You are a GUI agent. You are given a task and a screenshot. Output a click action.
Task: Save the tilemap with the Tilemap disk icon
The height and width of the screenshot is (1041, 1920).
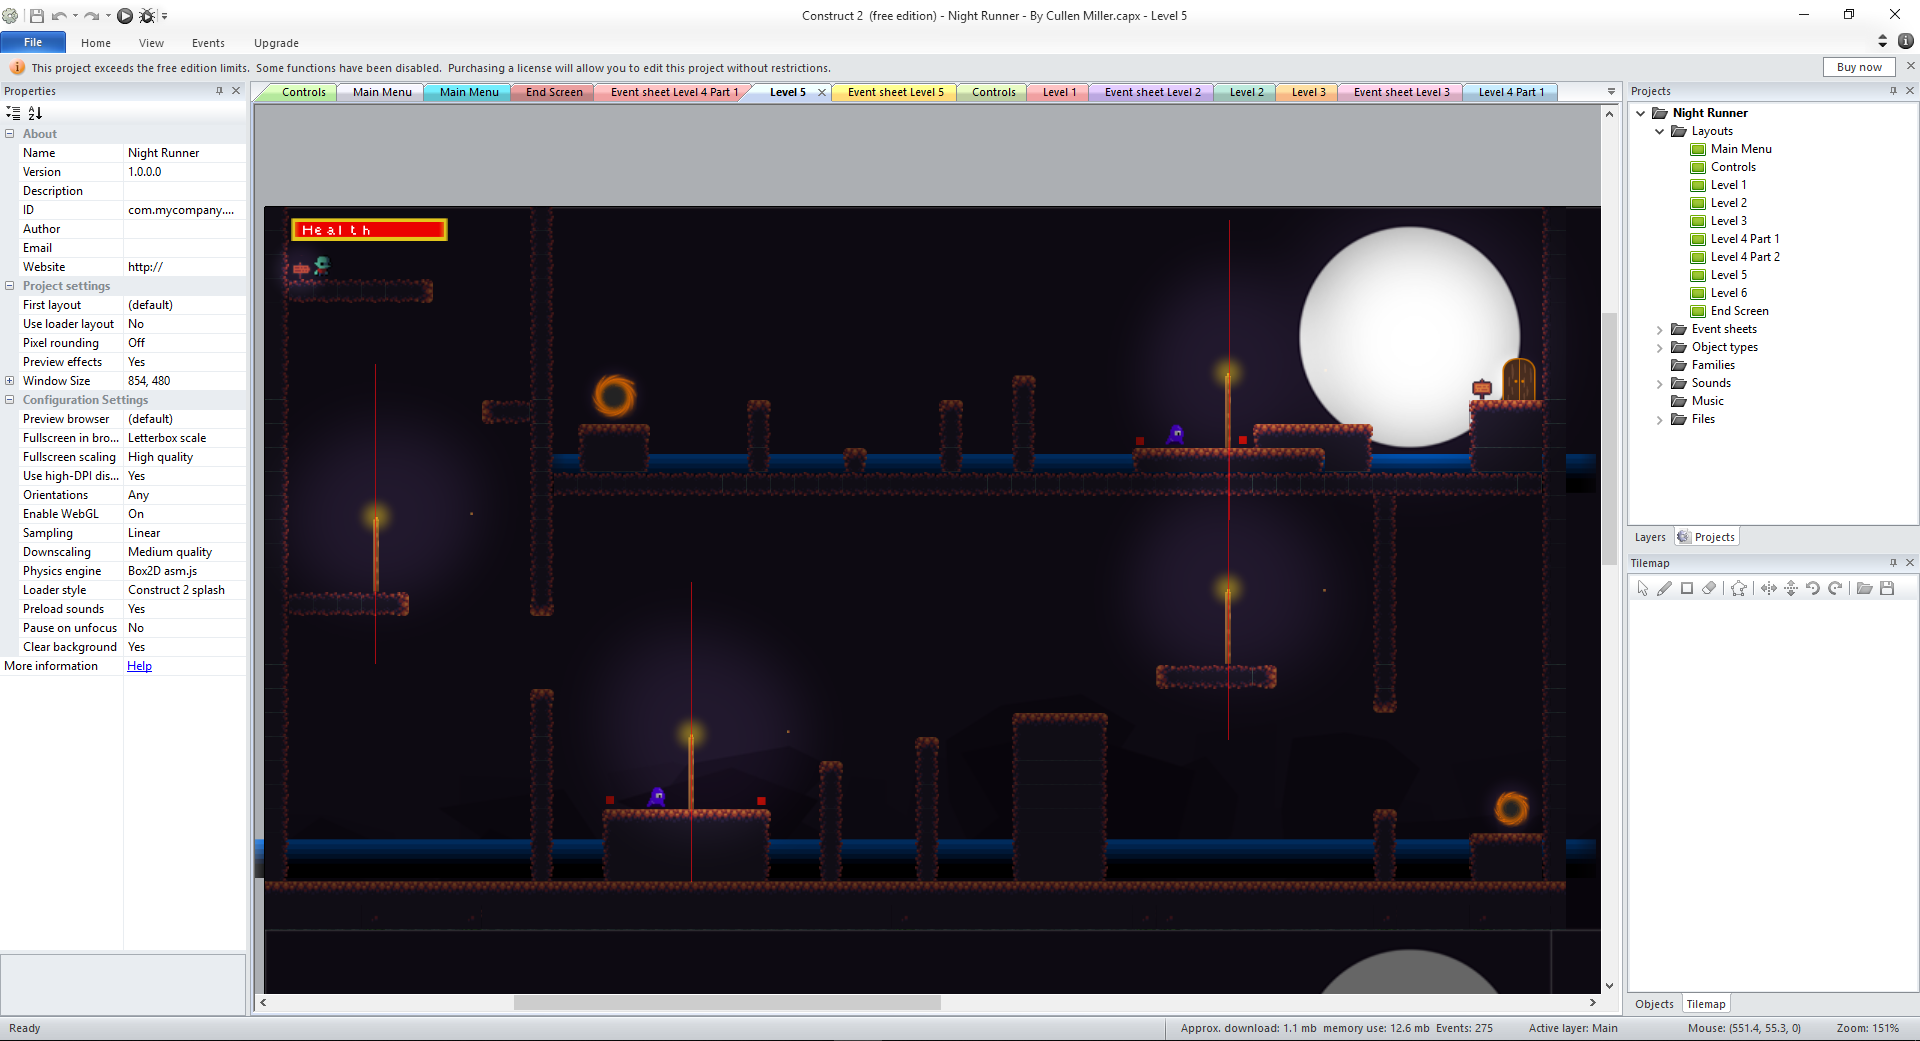tap(1887, 588)
